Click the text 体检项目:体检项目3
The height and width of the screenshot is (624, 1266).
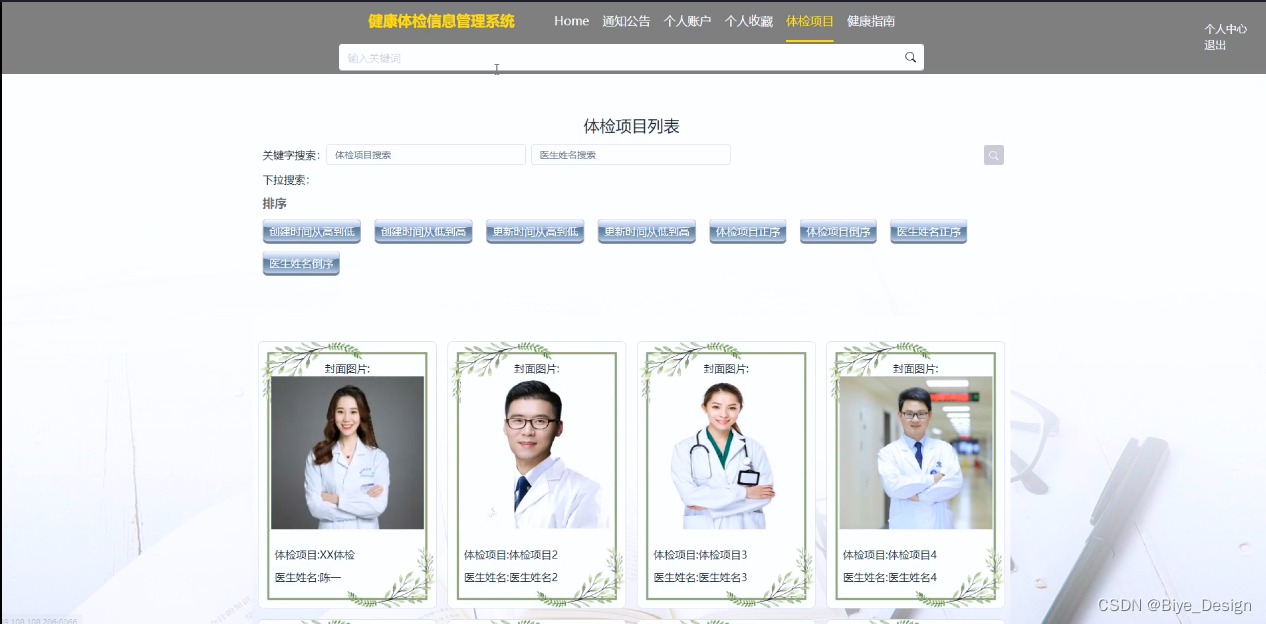700,555
